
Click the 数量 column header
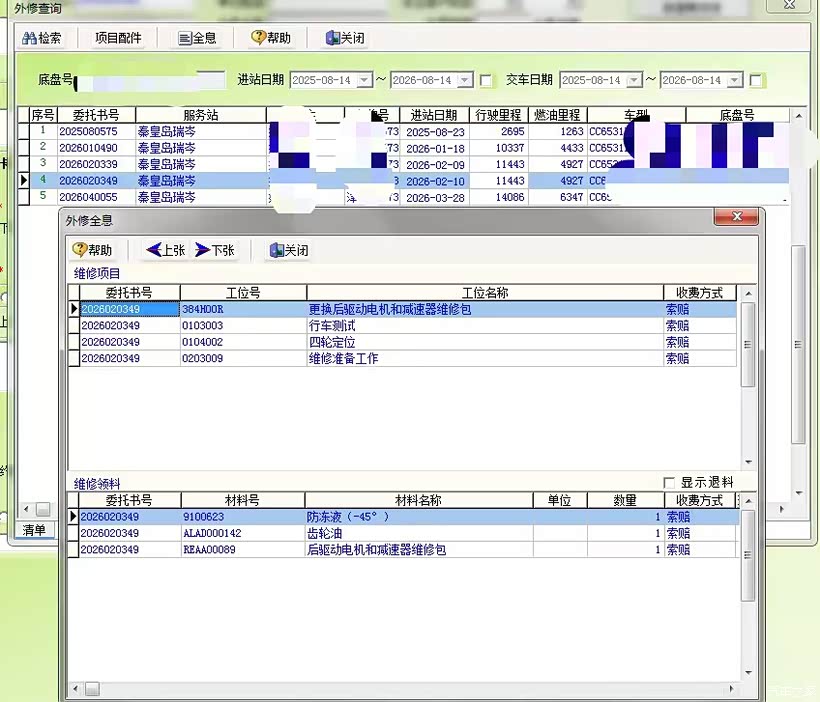pyautogui.click(x=625, y=500)
